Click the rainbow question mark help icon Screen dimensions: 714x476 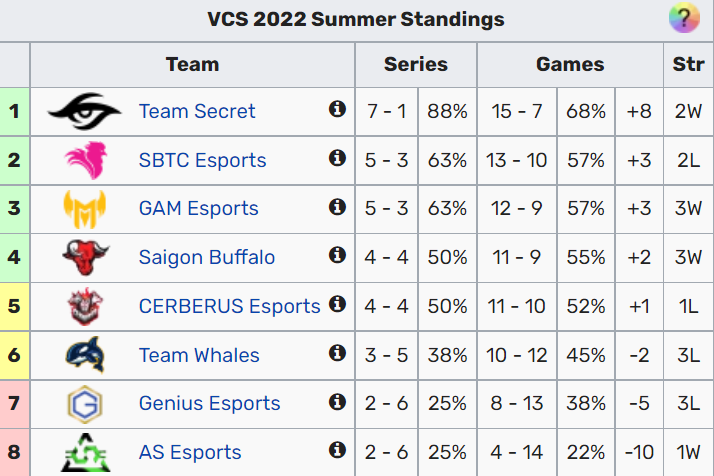(684, 18)
